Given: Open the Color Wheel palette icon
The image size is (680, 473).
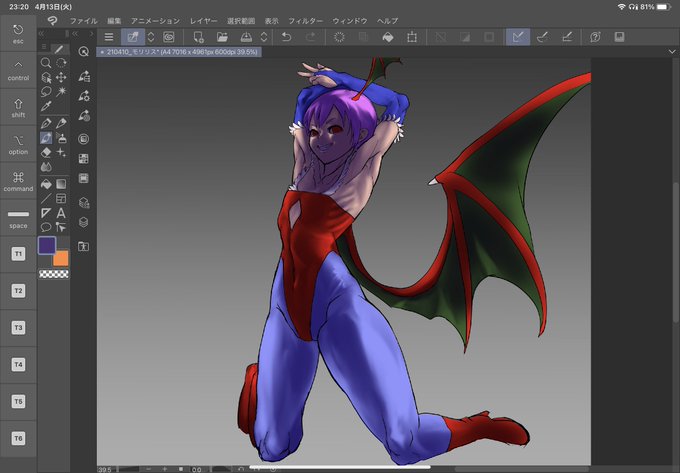Looking at the screenshot, I should (x=84, y=139).
